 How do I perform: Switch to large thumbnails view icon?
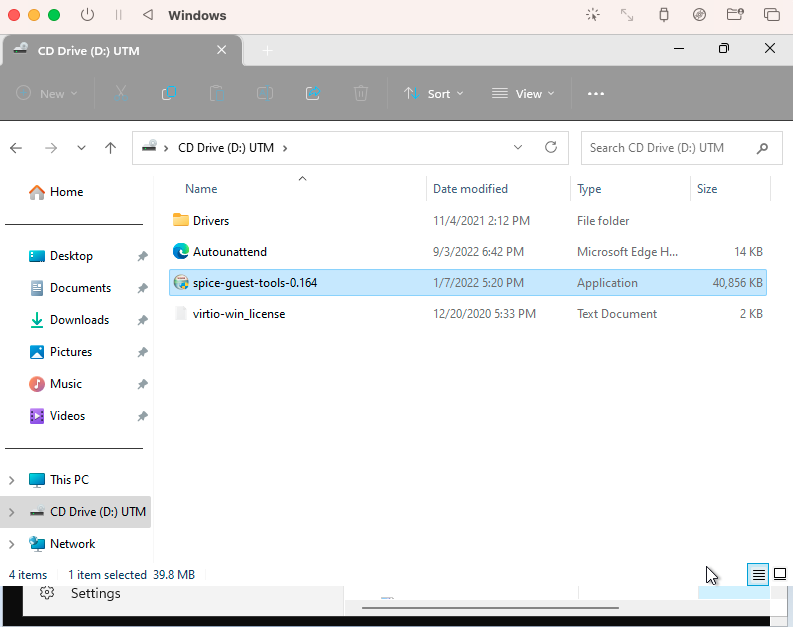pyautogui.click(x=780, y=574)
